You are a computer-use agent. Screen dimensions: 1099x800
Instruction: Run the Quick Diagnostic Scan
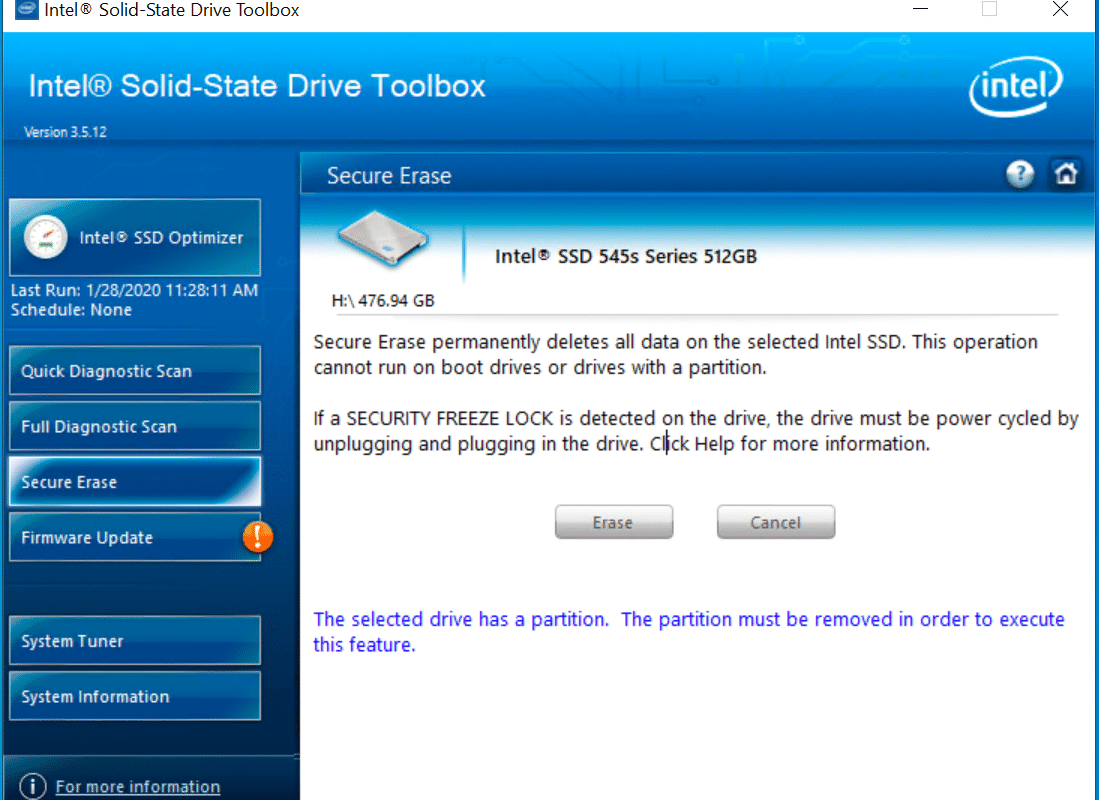(x=135, y=370)
